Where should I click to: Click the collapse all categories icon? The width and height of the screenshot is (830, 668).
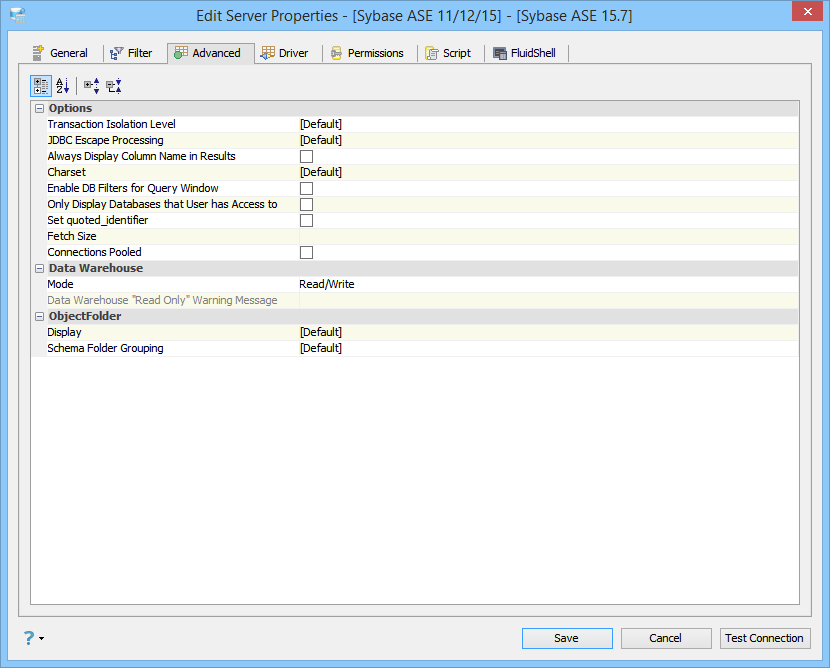114,86
